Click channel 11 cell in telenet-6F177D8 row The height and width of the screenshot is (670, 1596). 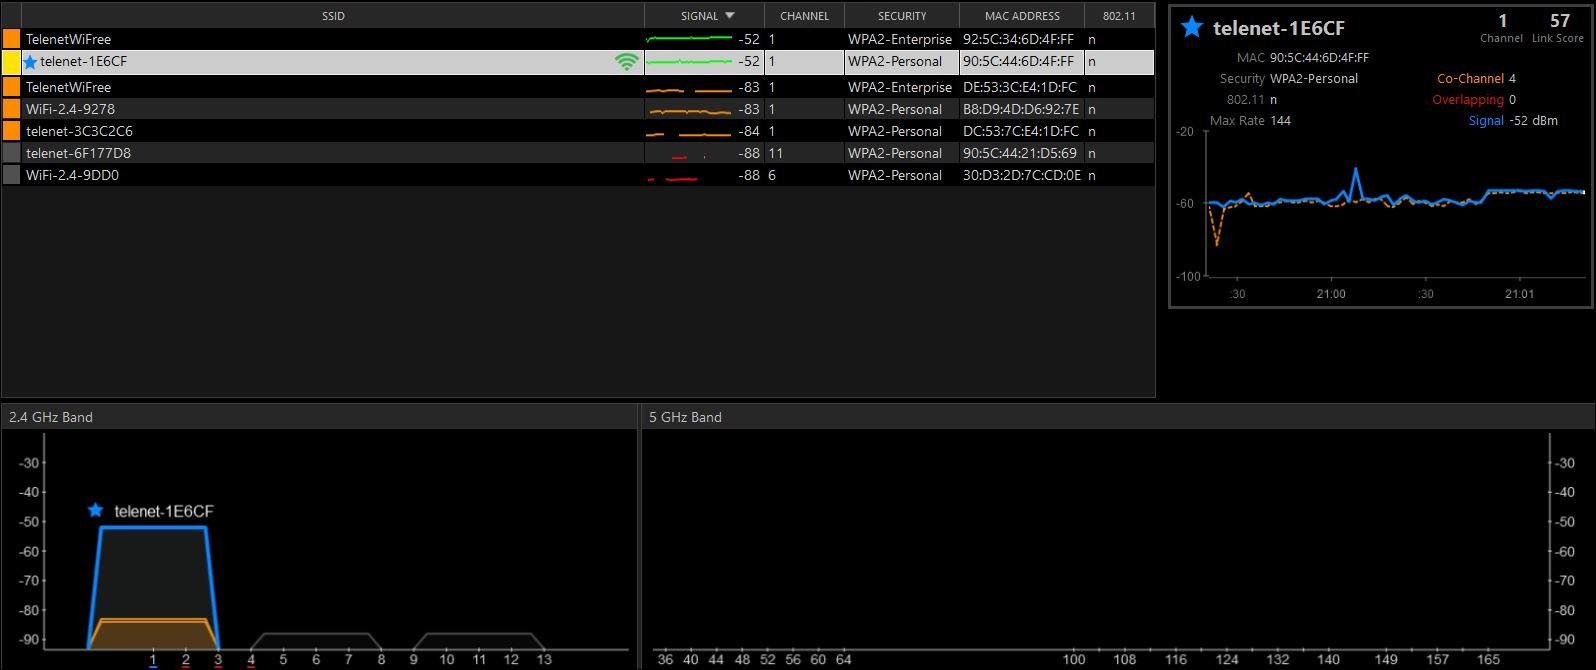click(776, 153)
